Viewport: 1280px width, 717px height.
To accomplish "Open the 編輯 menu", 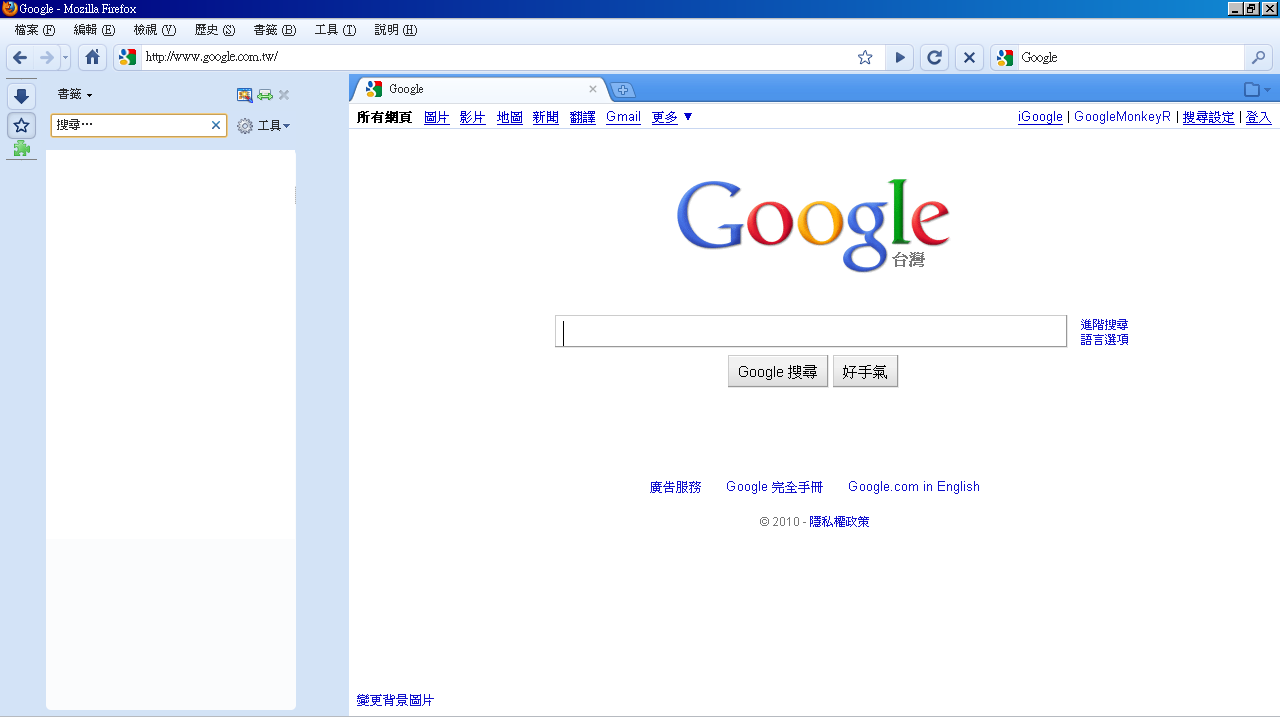I will (x=94, y=30).
